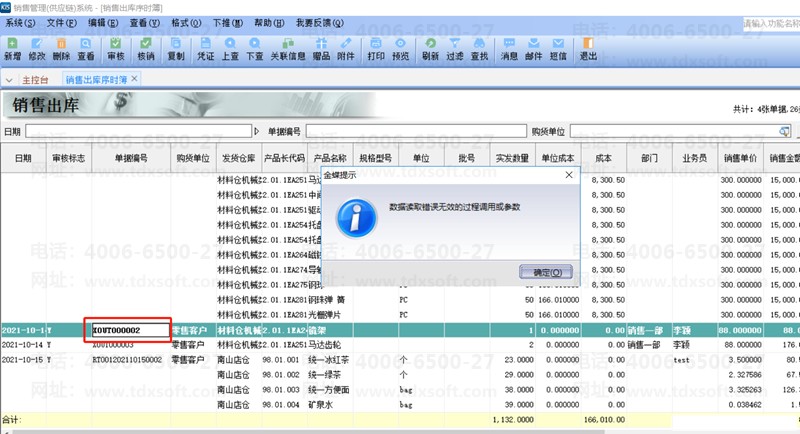Screen dimensions: 800x434
Task: Expand the tab list chevron beside 主控台
Action: pos(9,78)
